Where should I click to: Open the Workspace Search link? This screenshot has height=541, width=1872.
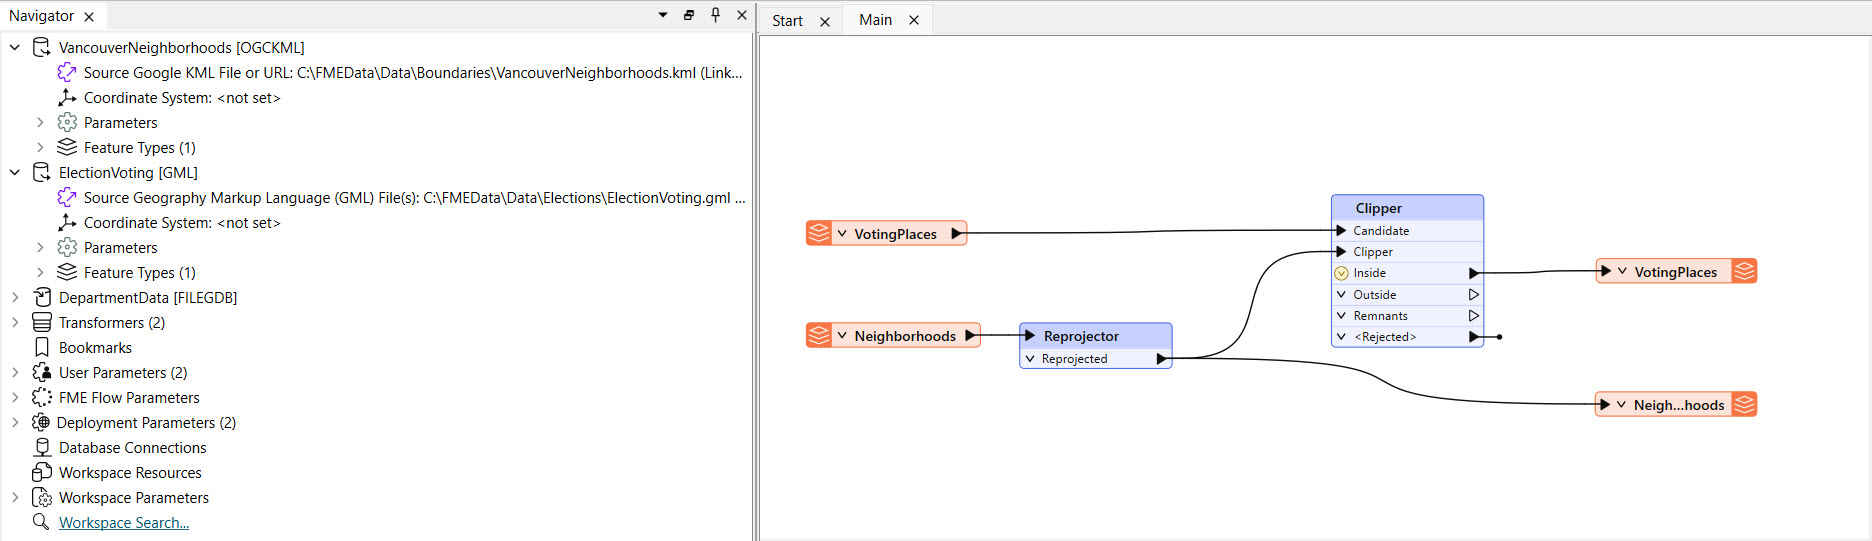point(124,522)
